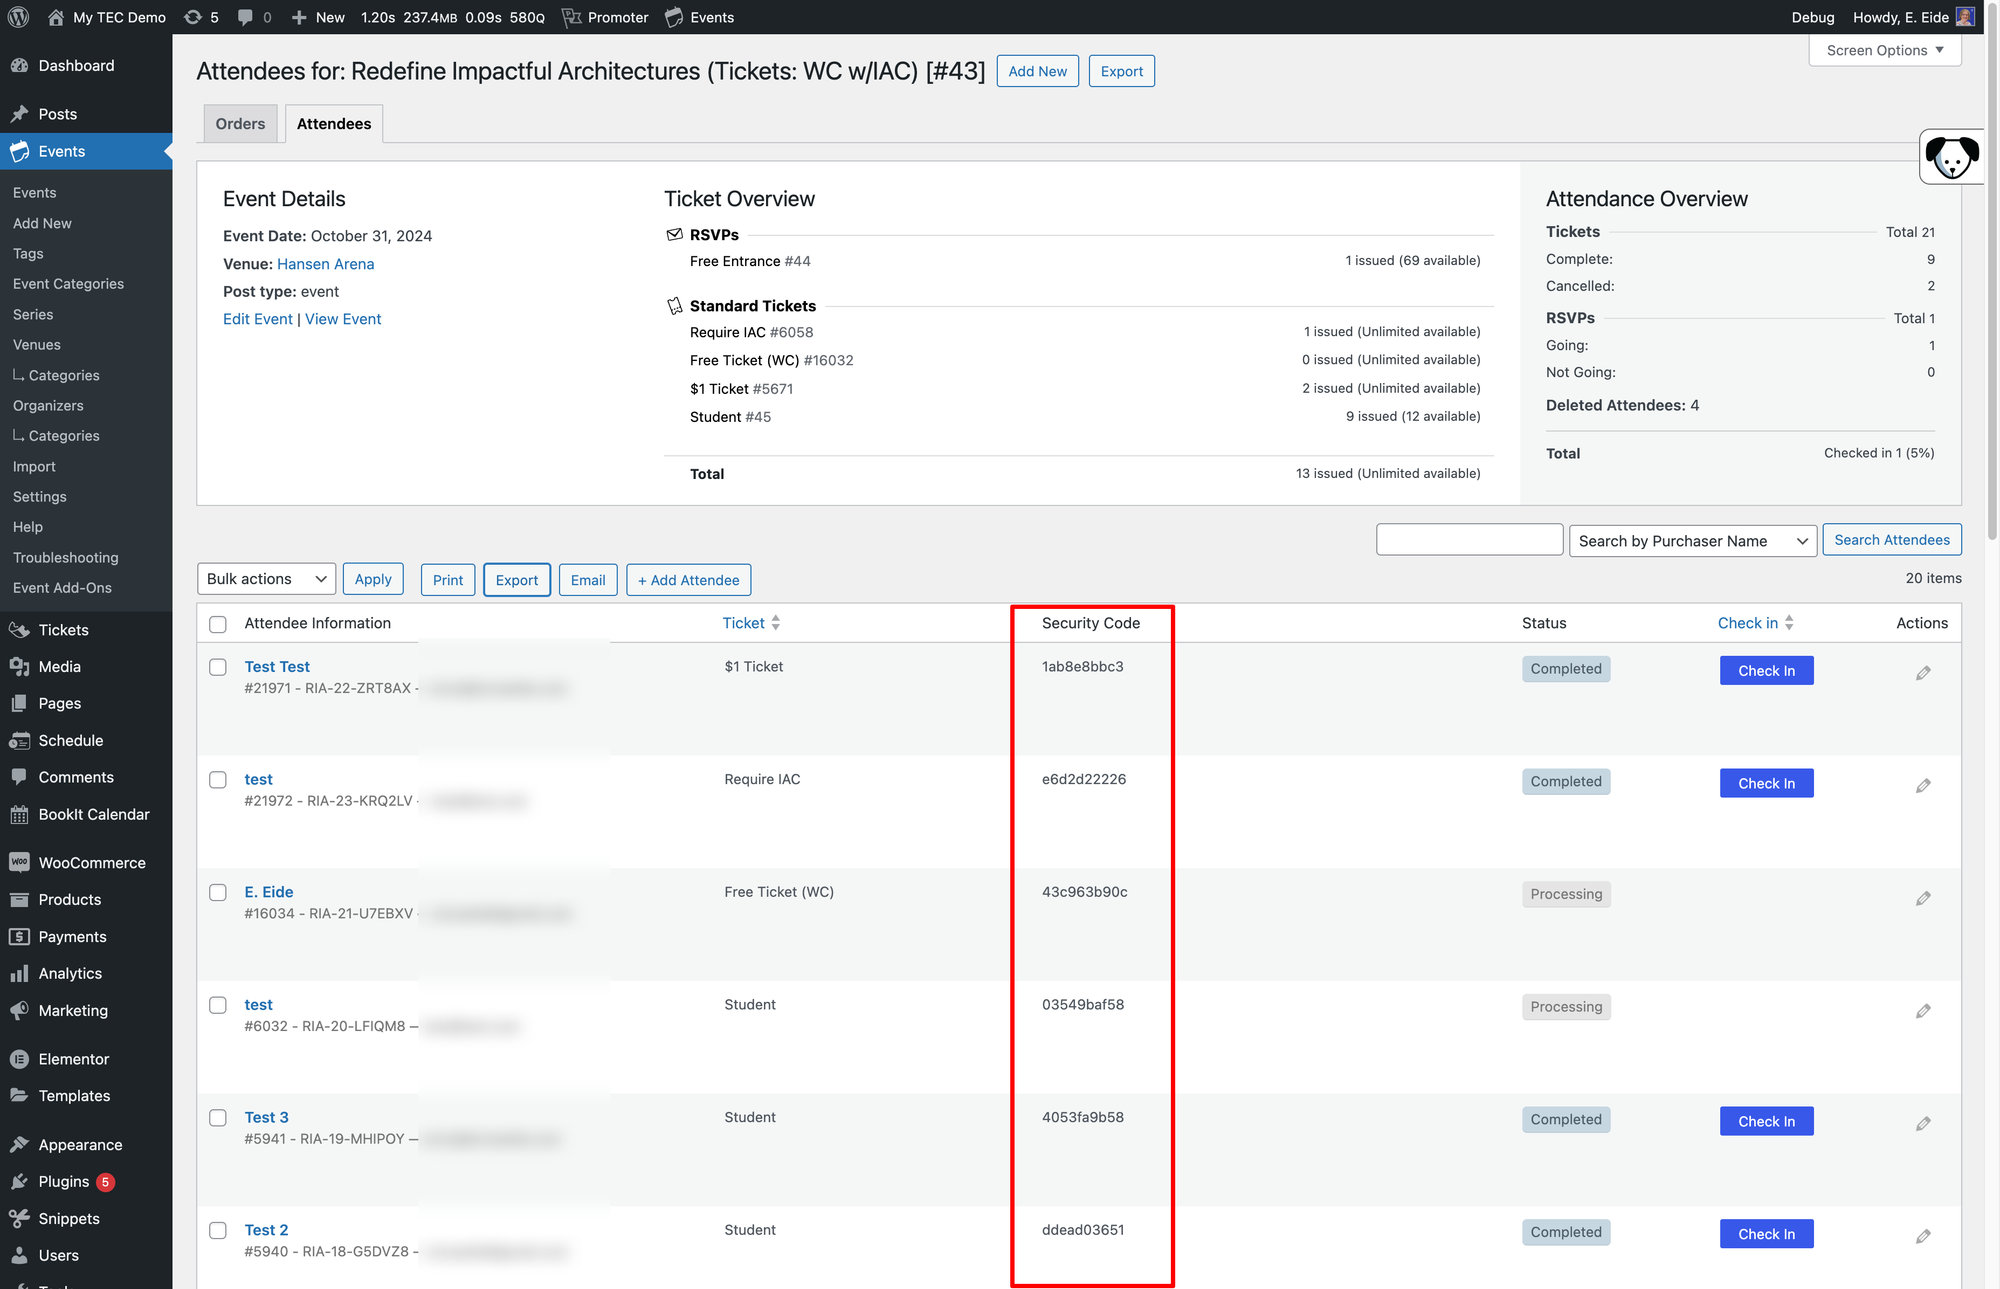
Task: Open the BookIt Calendar icon
Action: (x=19, y=815)
